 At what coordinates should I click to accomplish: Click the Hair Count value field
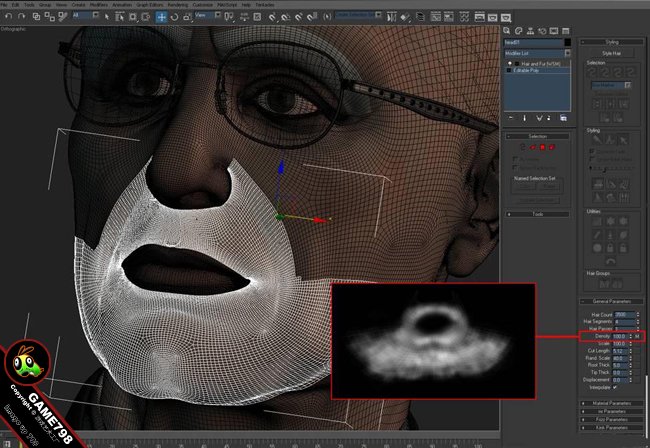pos(624,315)
